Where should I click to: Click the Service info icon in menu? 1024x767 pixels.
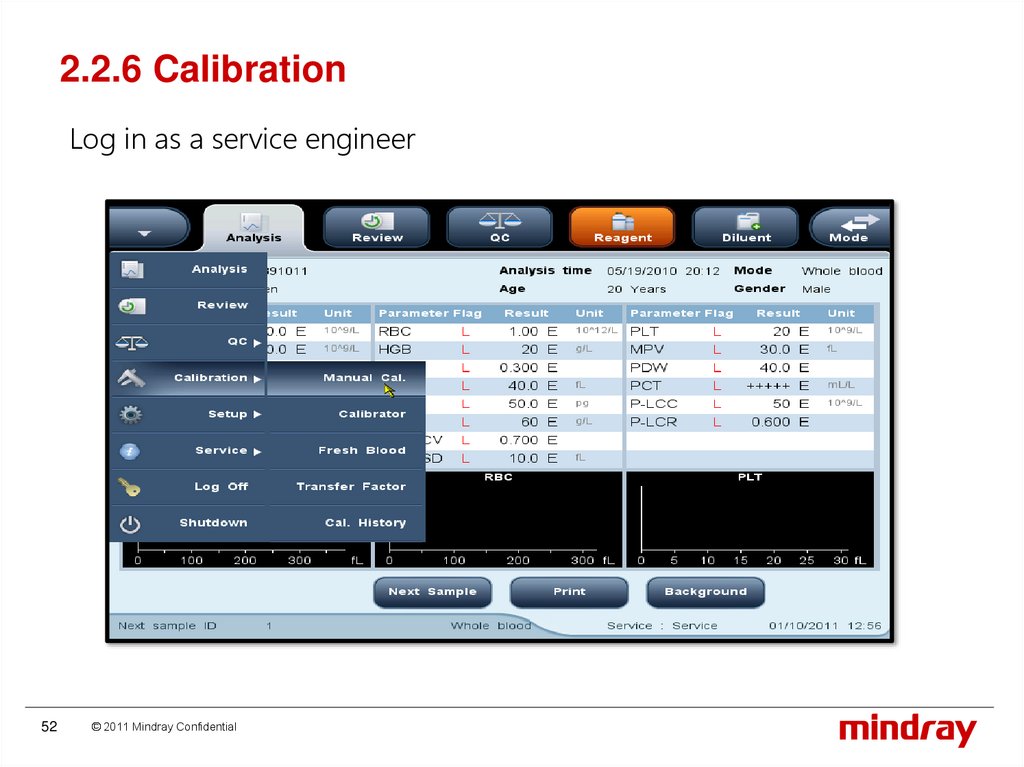pos(130,451)
